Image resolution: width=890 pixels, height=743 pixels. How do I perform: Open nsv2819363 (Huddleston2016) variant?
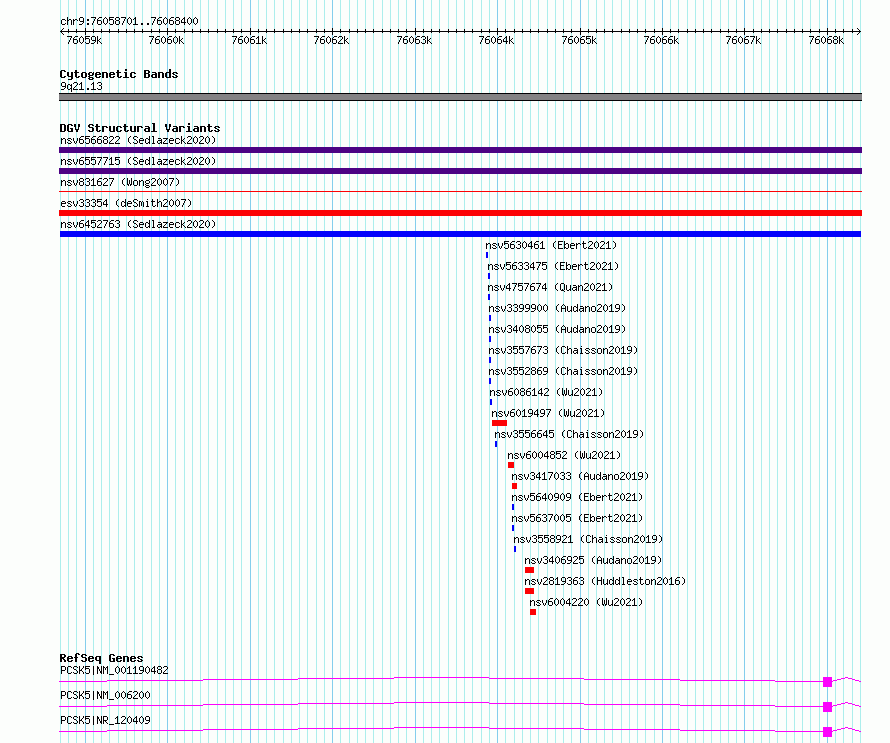point(605,581)
